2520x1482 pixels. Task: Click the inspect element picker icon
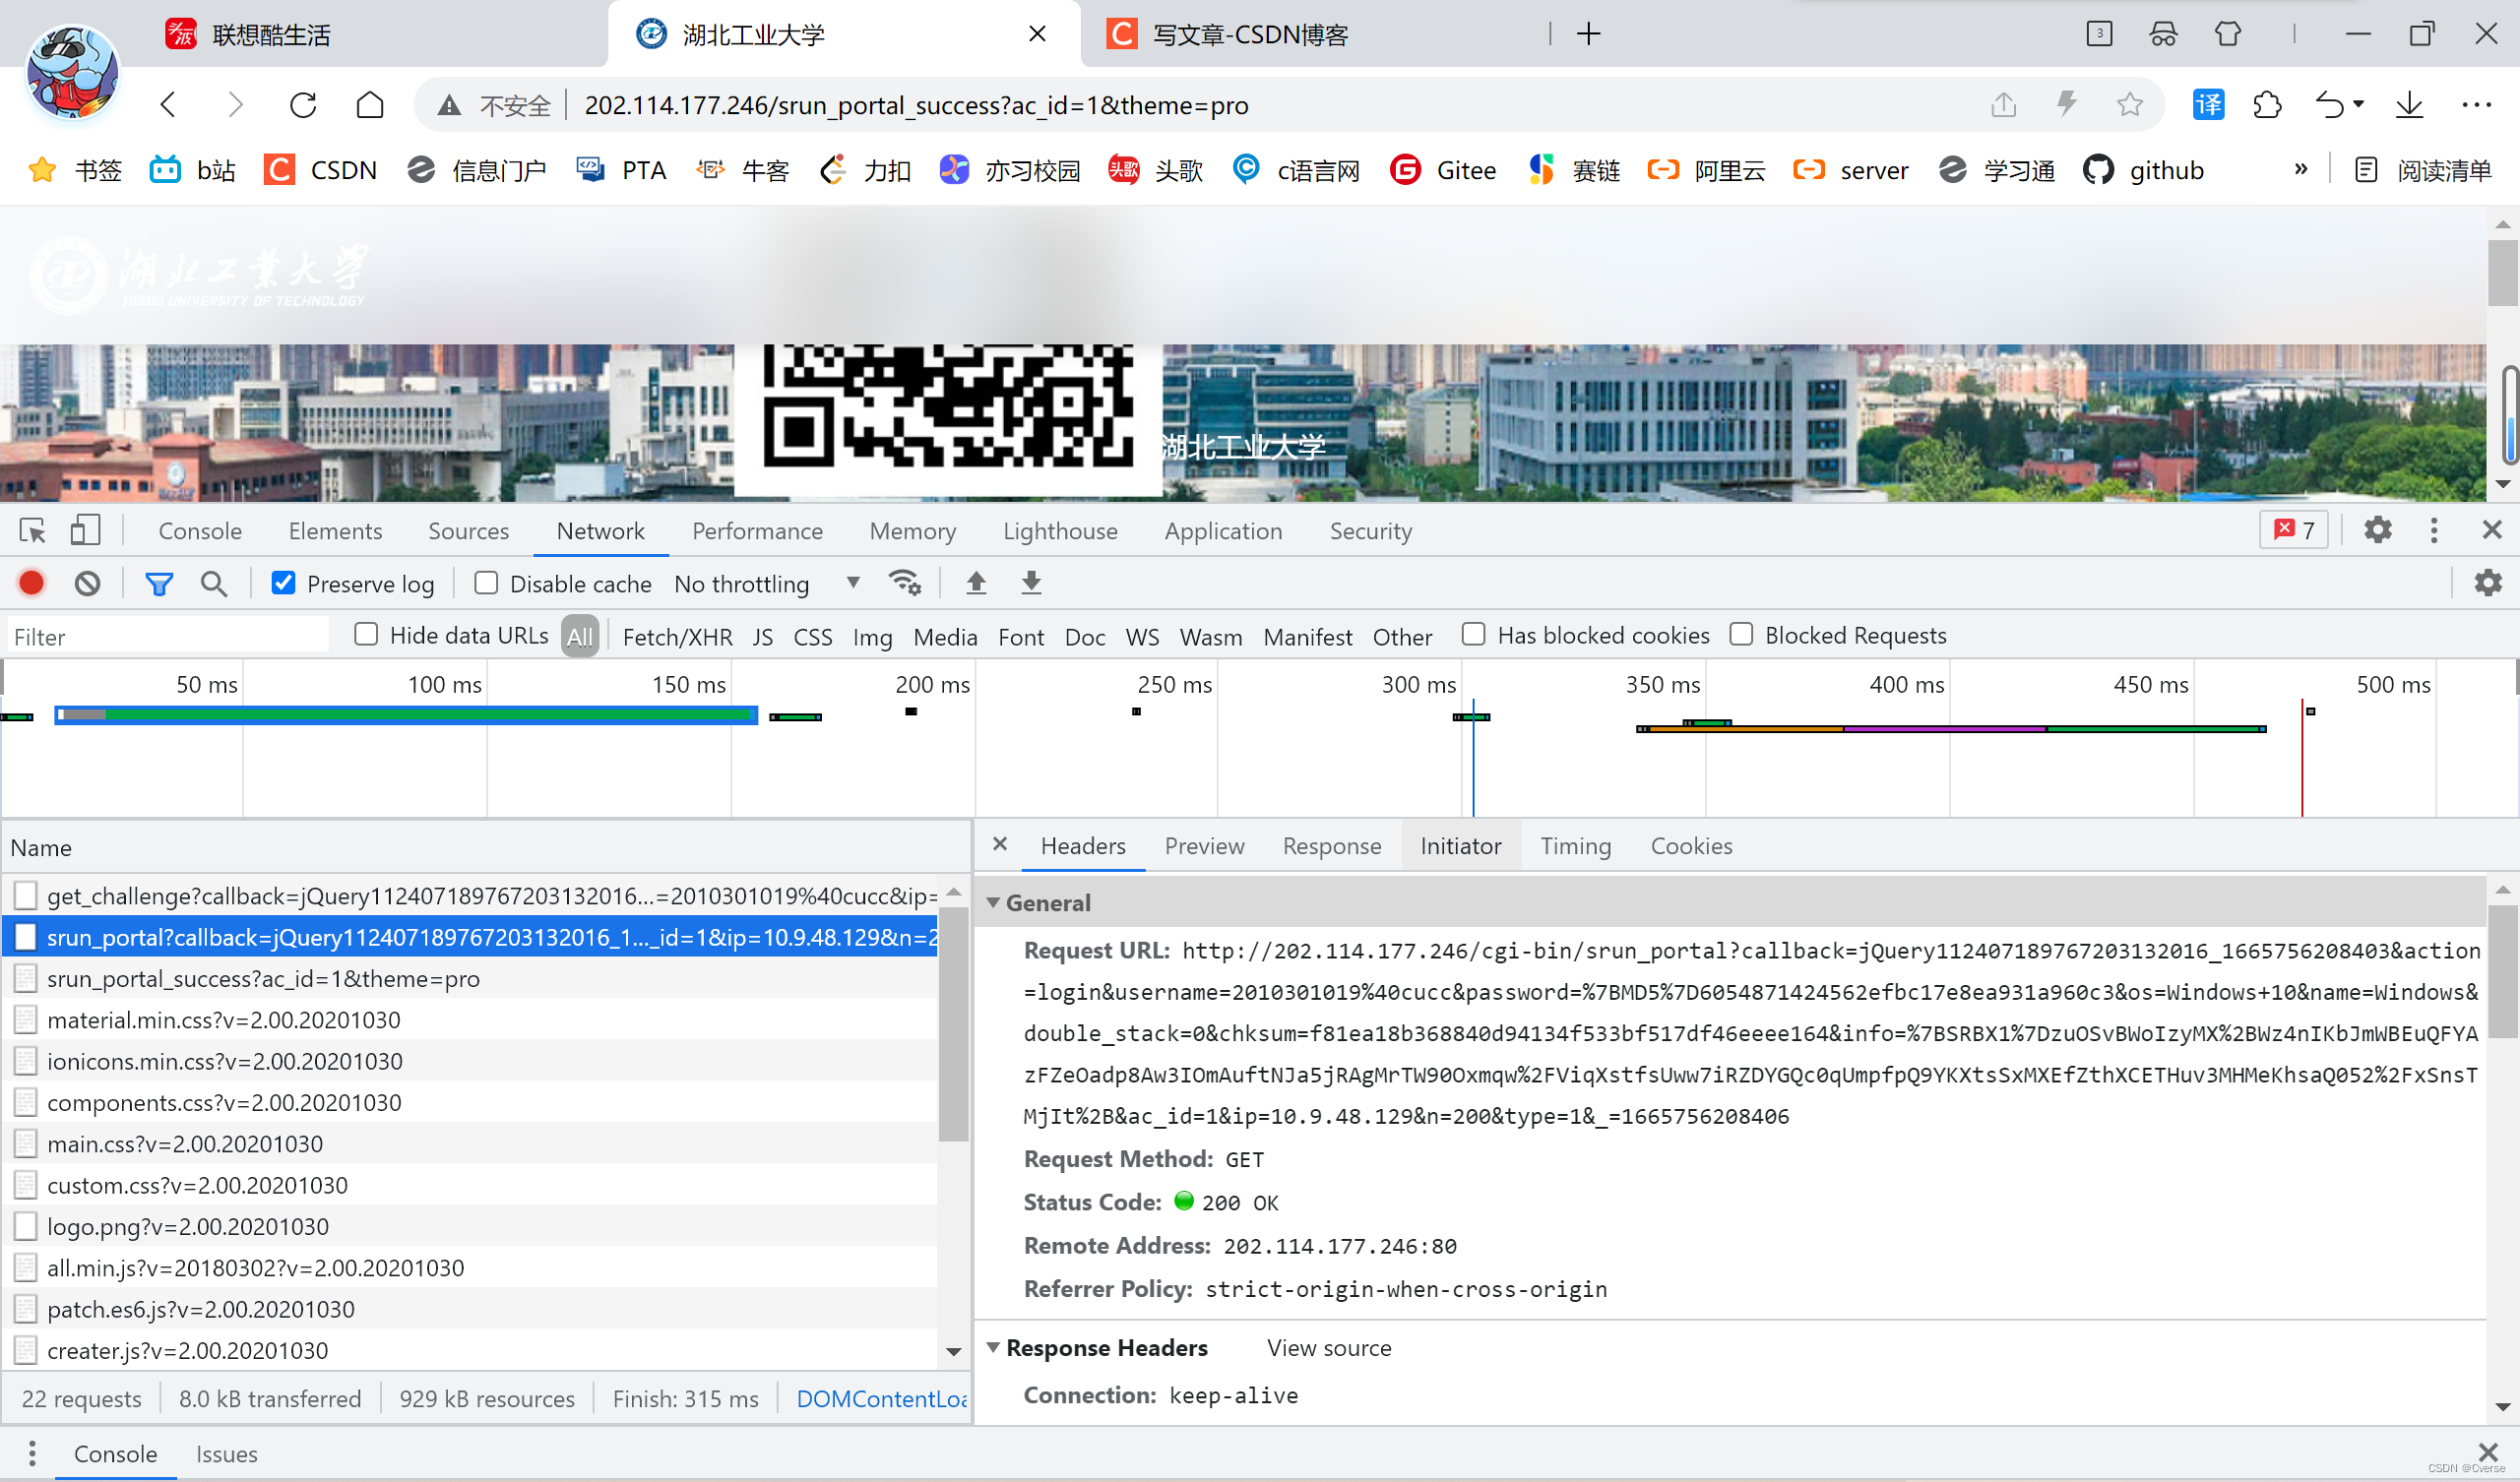point(32,531)
